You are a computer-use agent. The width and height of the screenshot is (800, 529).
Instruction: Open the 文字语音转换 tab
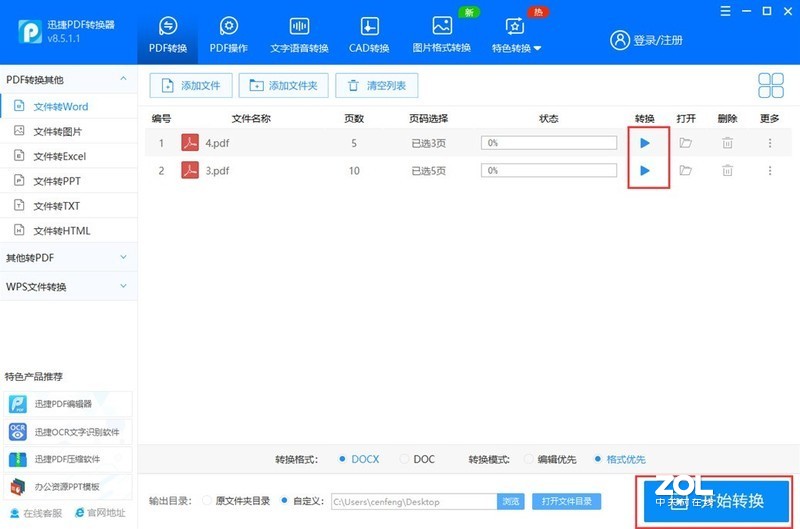coord(299,35)
